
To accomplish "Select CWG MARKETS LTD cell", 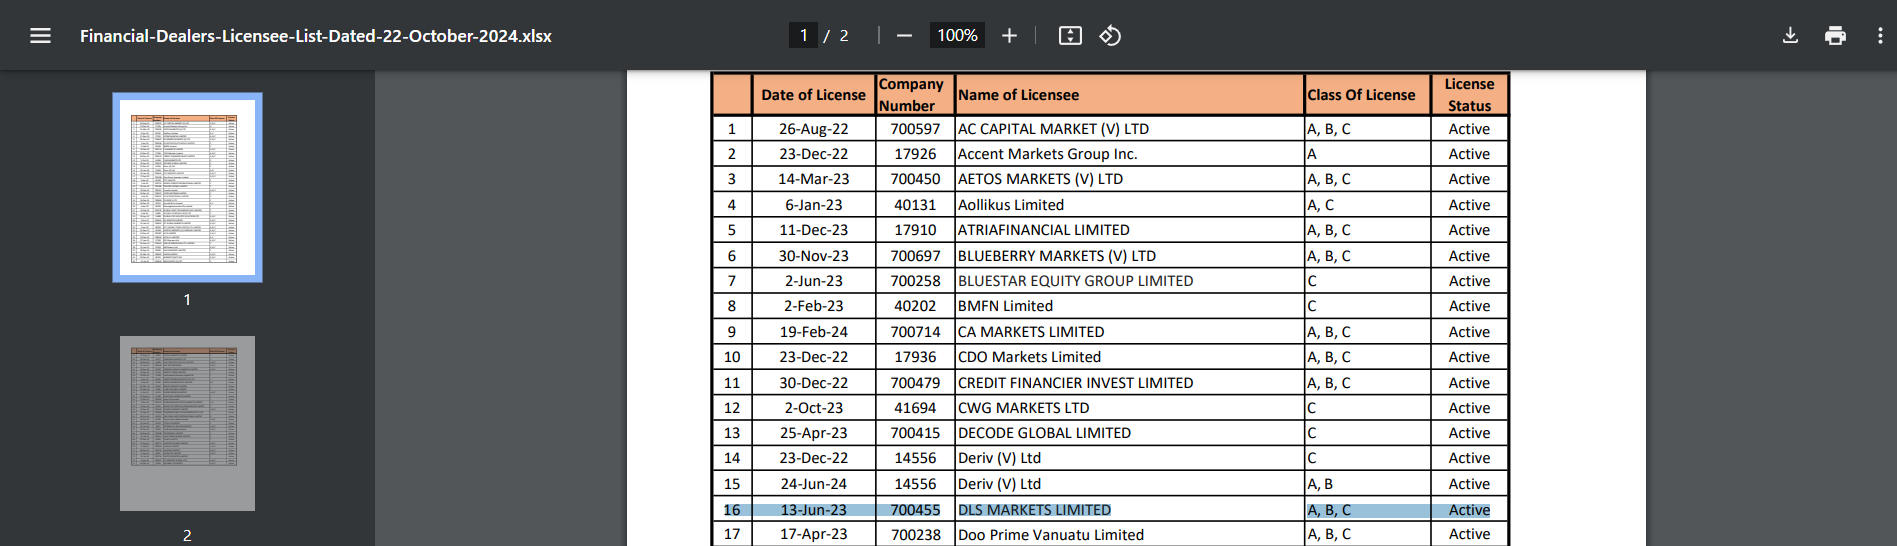I will coord(1129,408).
